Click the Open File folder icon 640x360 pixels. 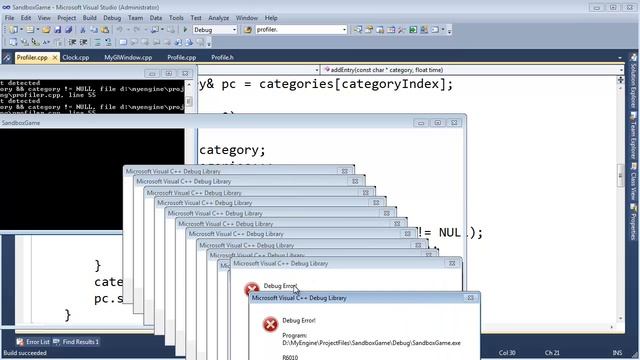(x=46, y=30)
